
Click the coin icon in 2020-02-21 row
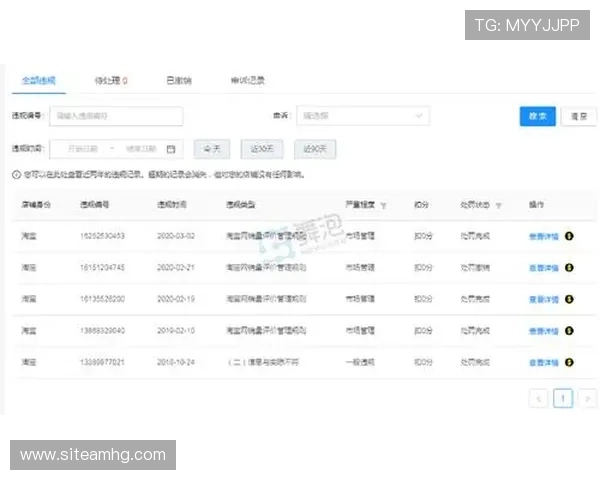tap(569, 268)
